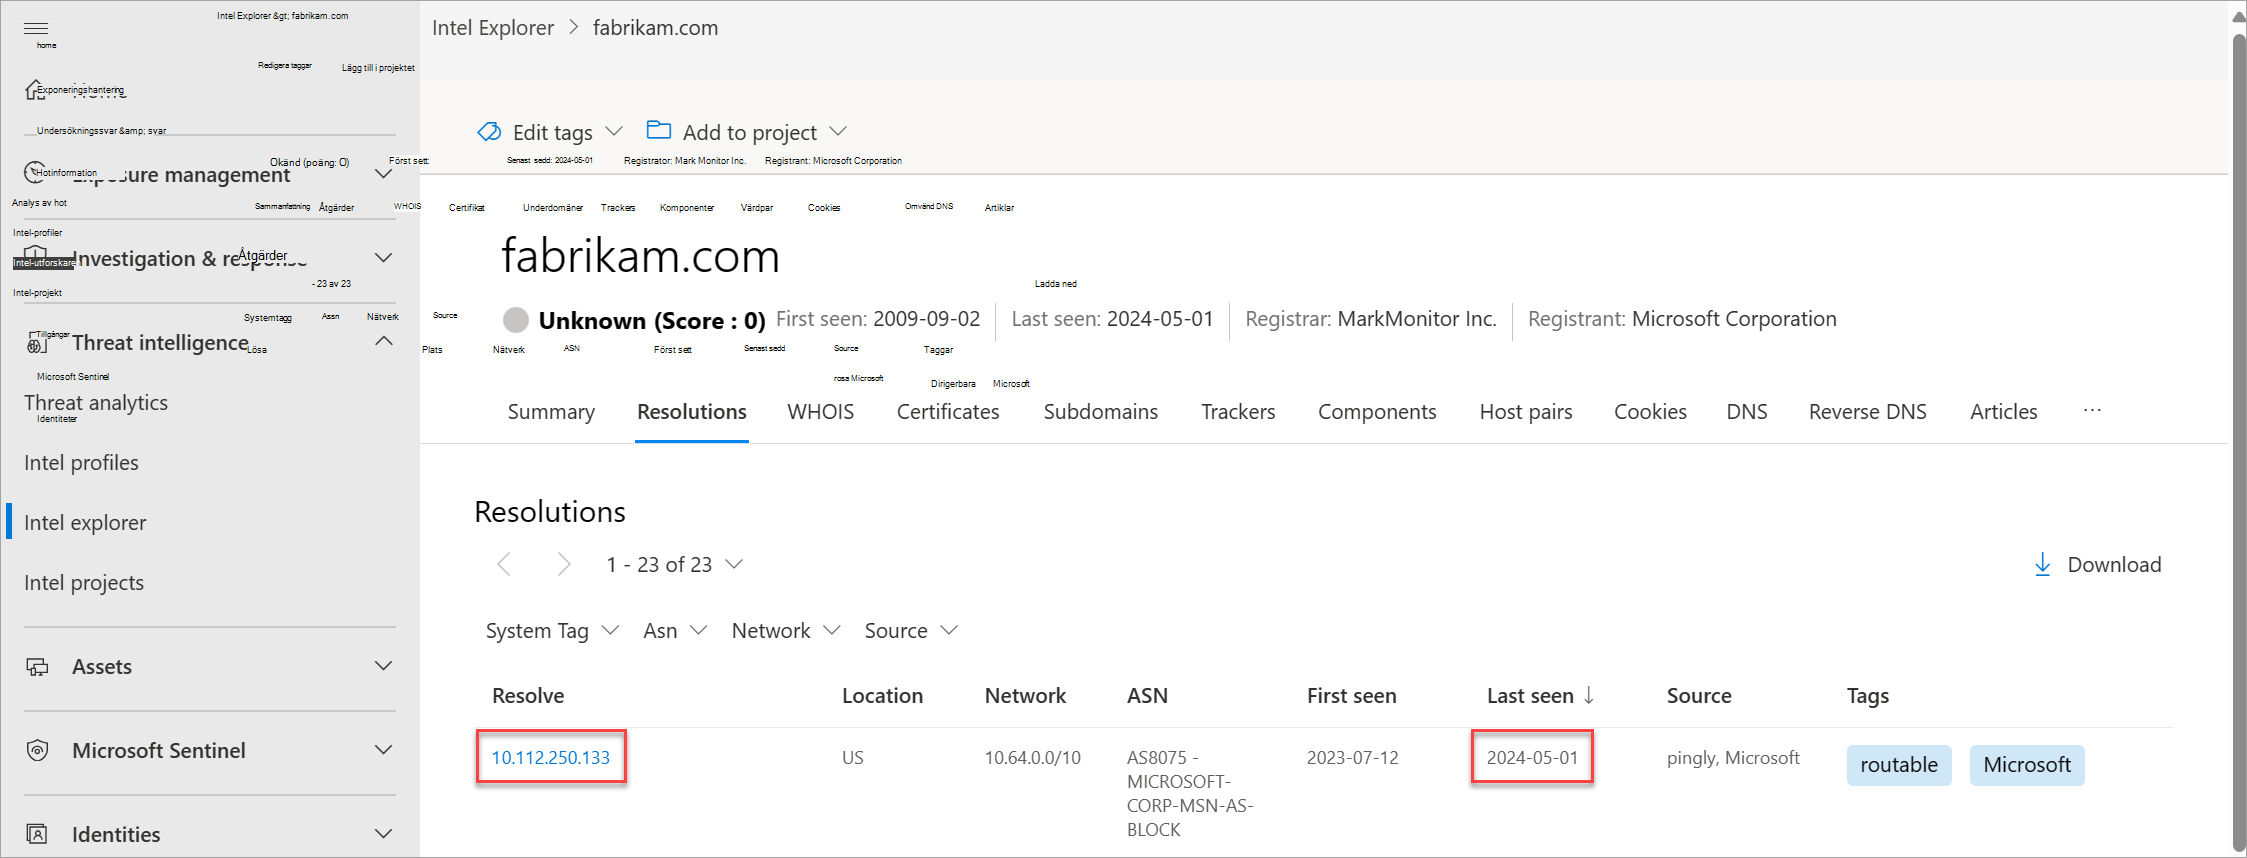Screen dimensions: 2247x858
Task: Open the Trackers tab
Action: point(1238,412)
